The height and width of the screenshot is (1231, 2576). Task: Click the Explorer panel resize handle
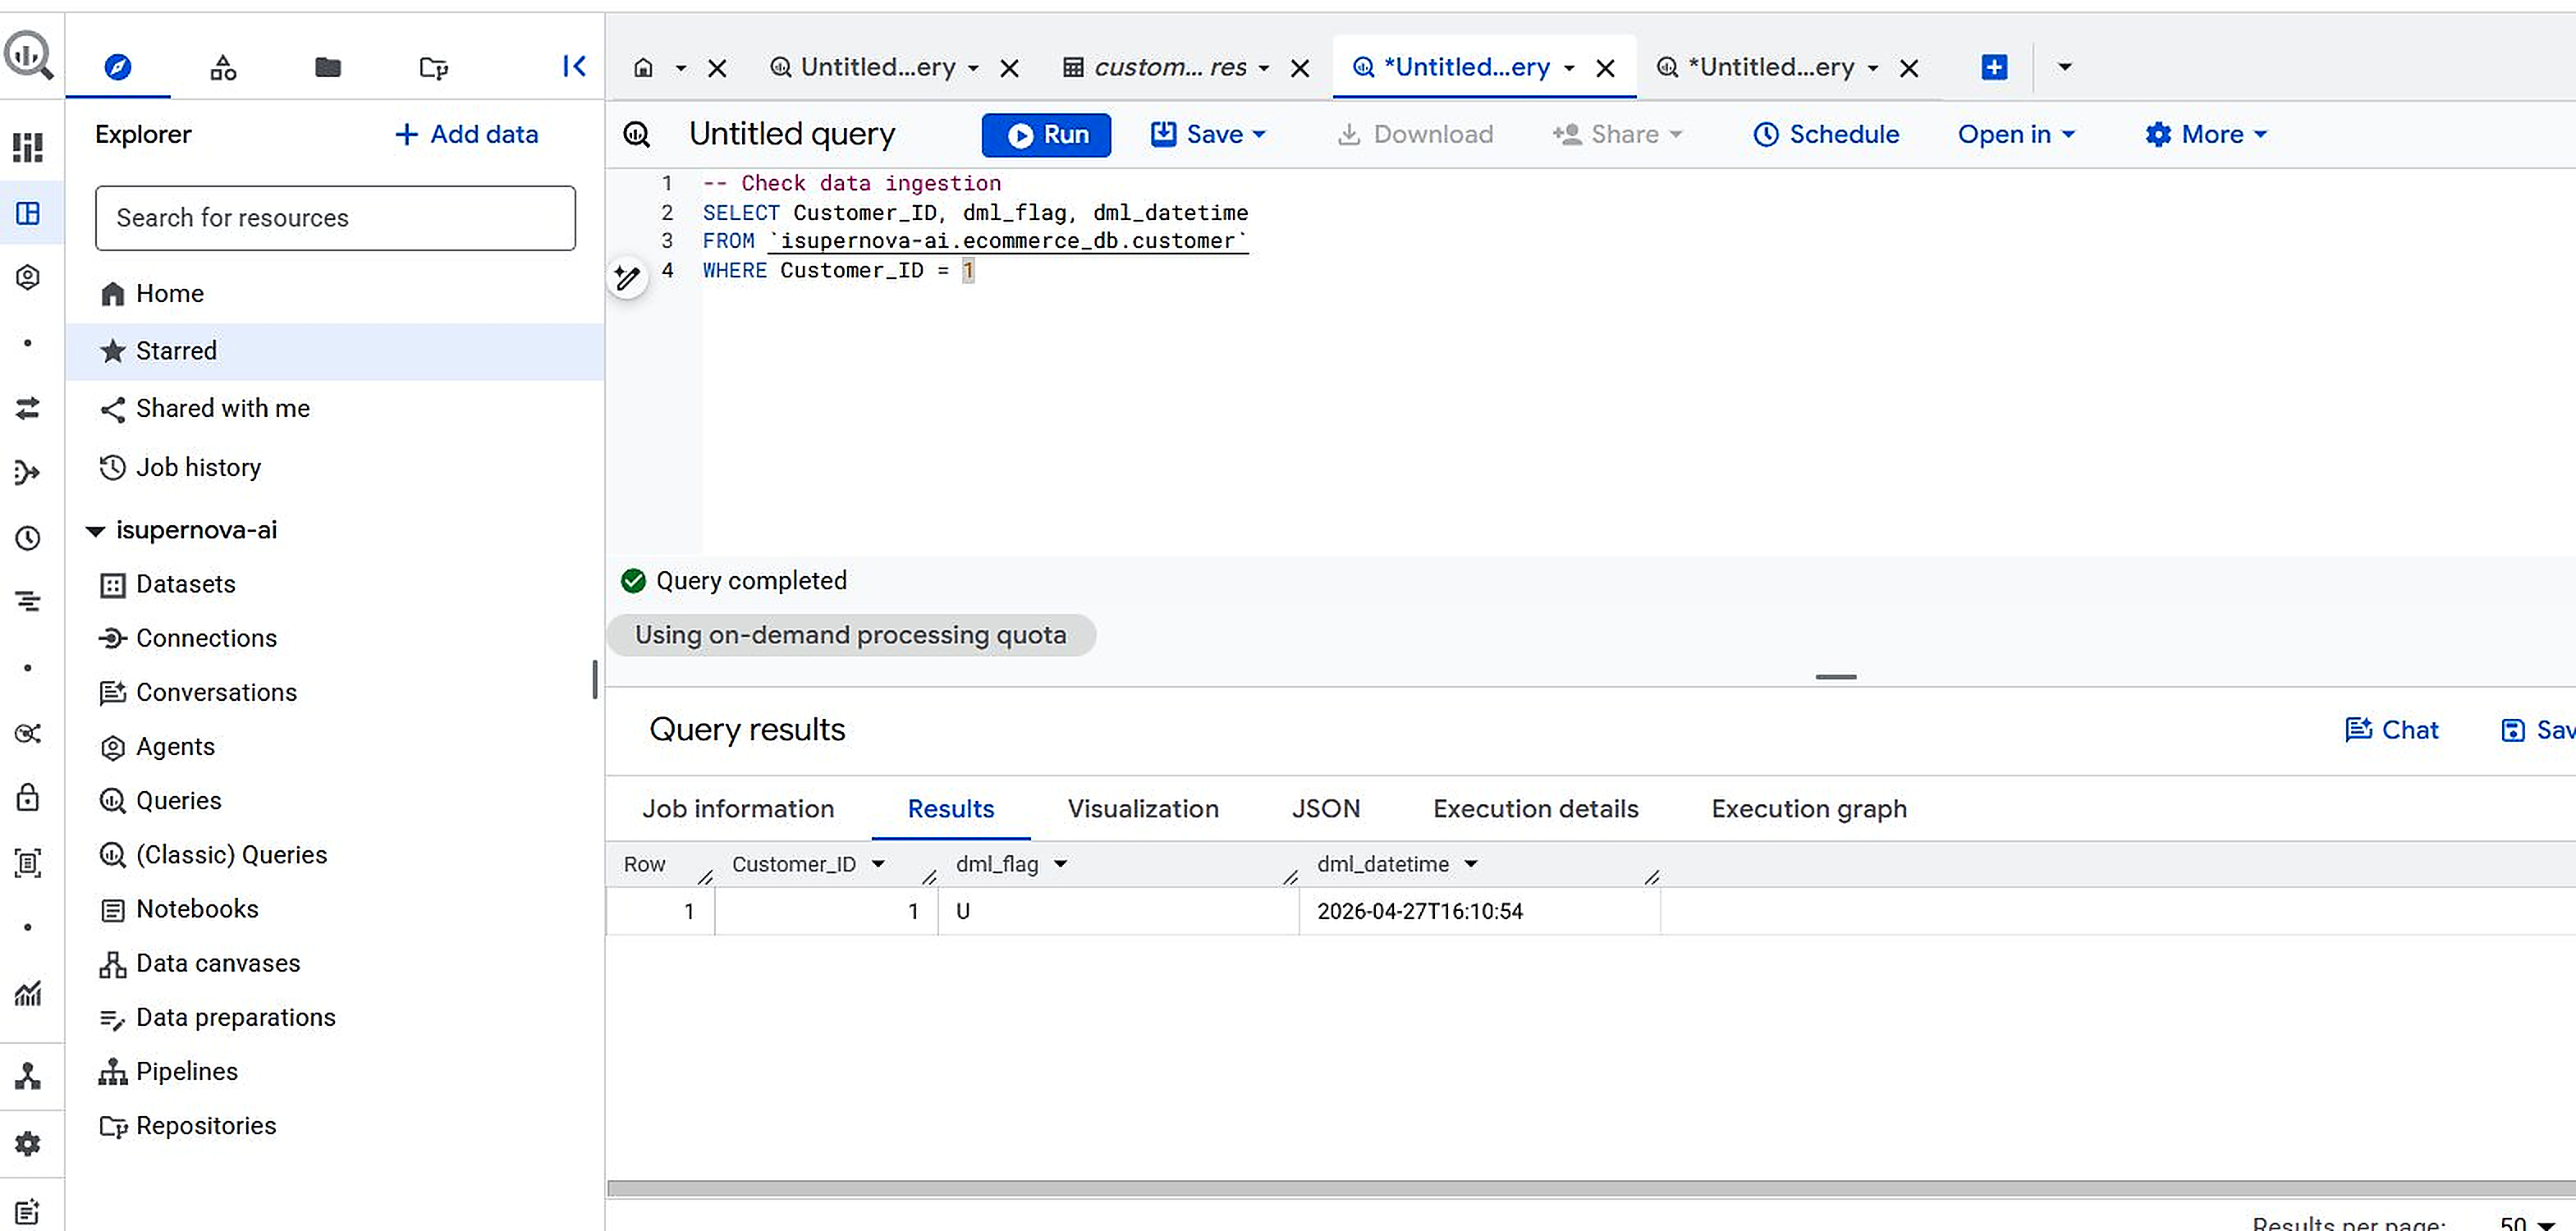(x=595, y=679)
